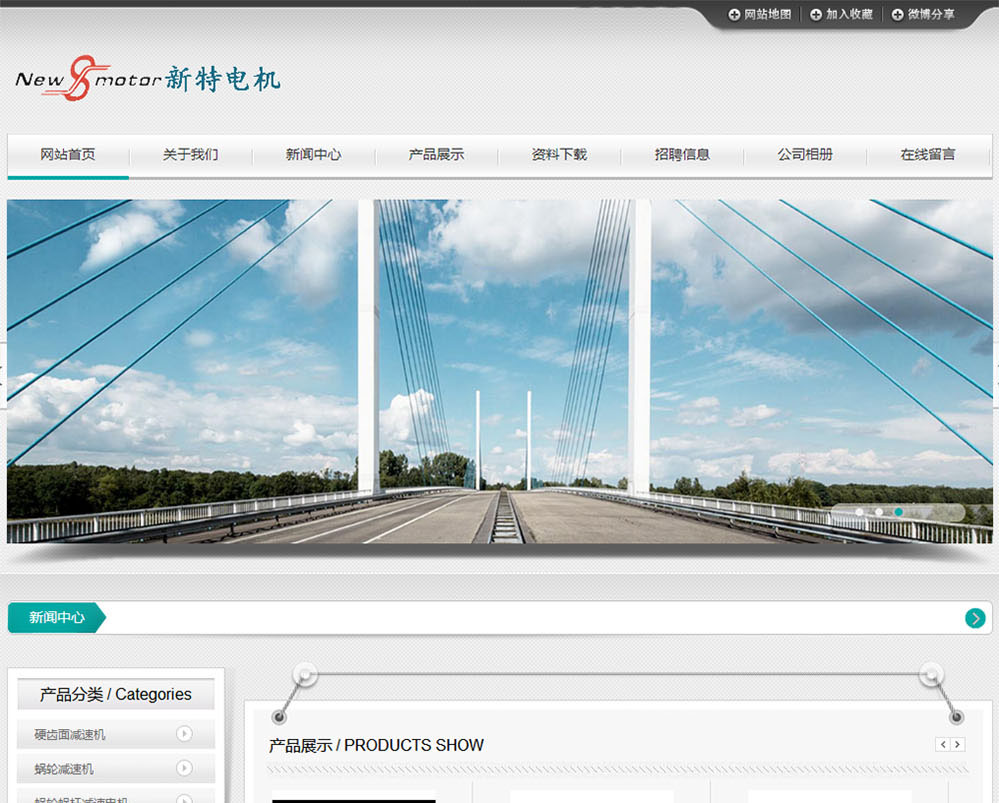Screen dimensions: 999x803
Task: Go to 网站首页 home tab
Action: 68,155
